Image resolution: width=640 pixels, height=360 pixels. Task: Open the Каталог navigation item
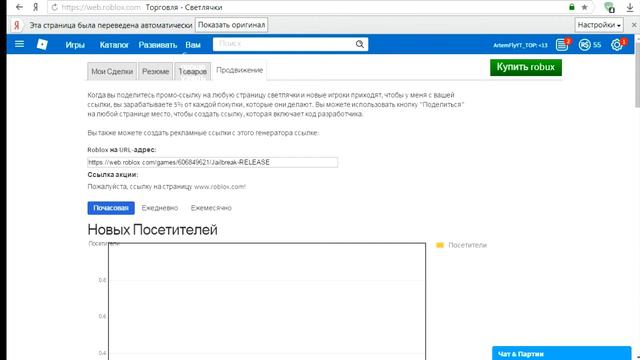coord(114,45)
